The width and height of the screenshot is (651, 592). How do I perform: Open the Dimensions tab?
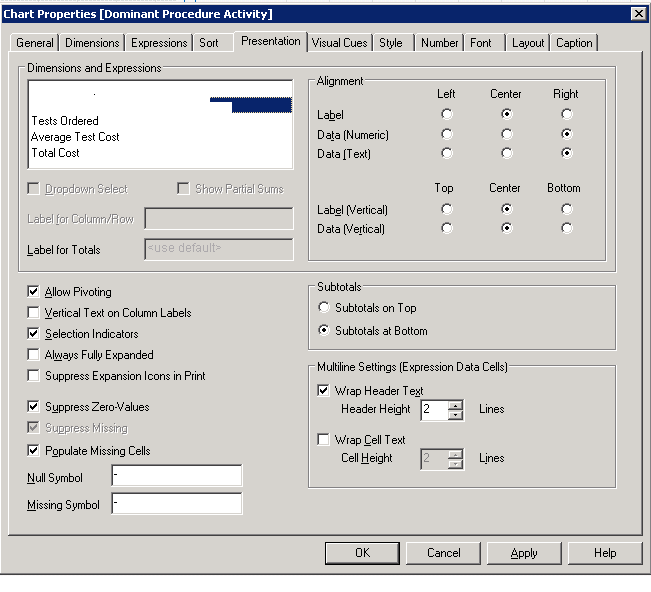point(92,43)
